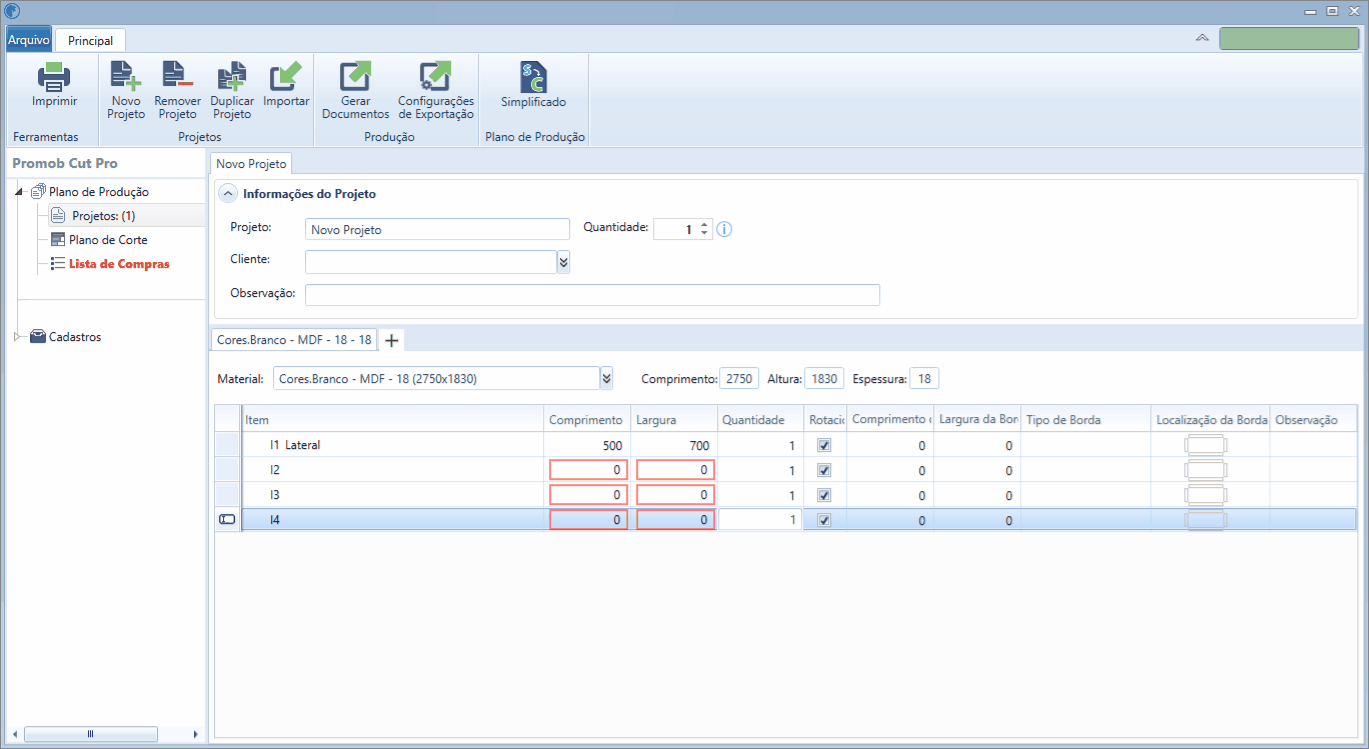This screenshot has height=749, width=1369.
Task: Expand the Cadastros tree node
Action: point(19,337)
